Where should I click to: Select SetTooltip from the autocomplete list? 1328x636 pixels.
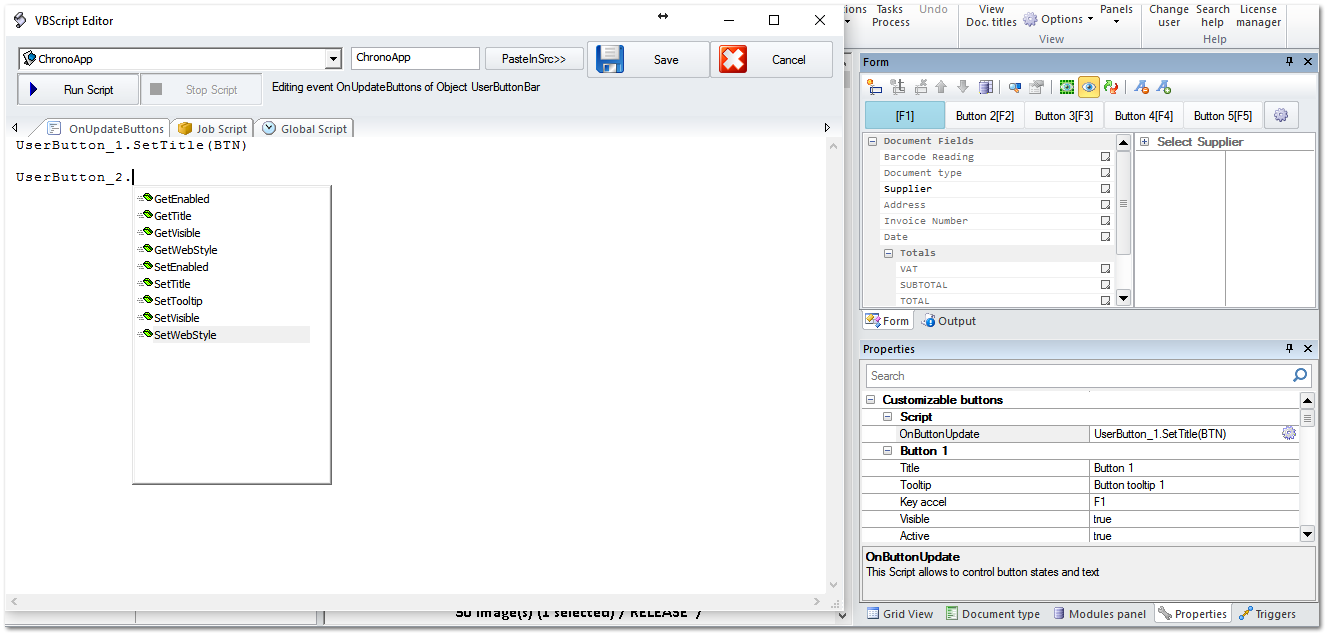(180, 300)
